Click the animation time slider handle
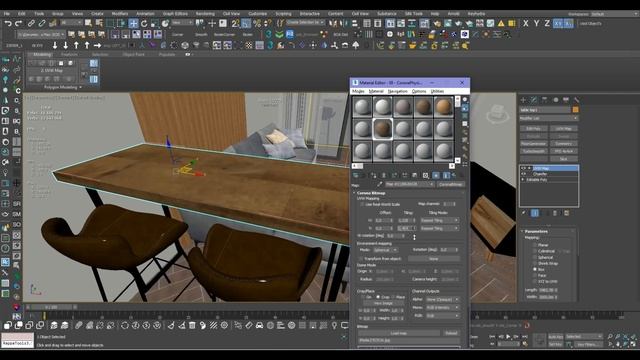This screenshot has height=360, width=640. pyautogui.click(x=51, y=307)
